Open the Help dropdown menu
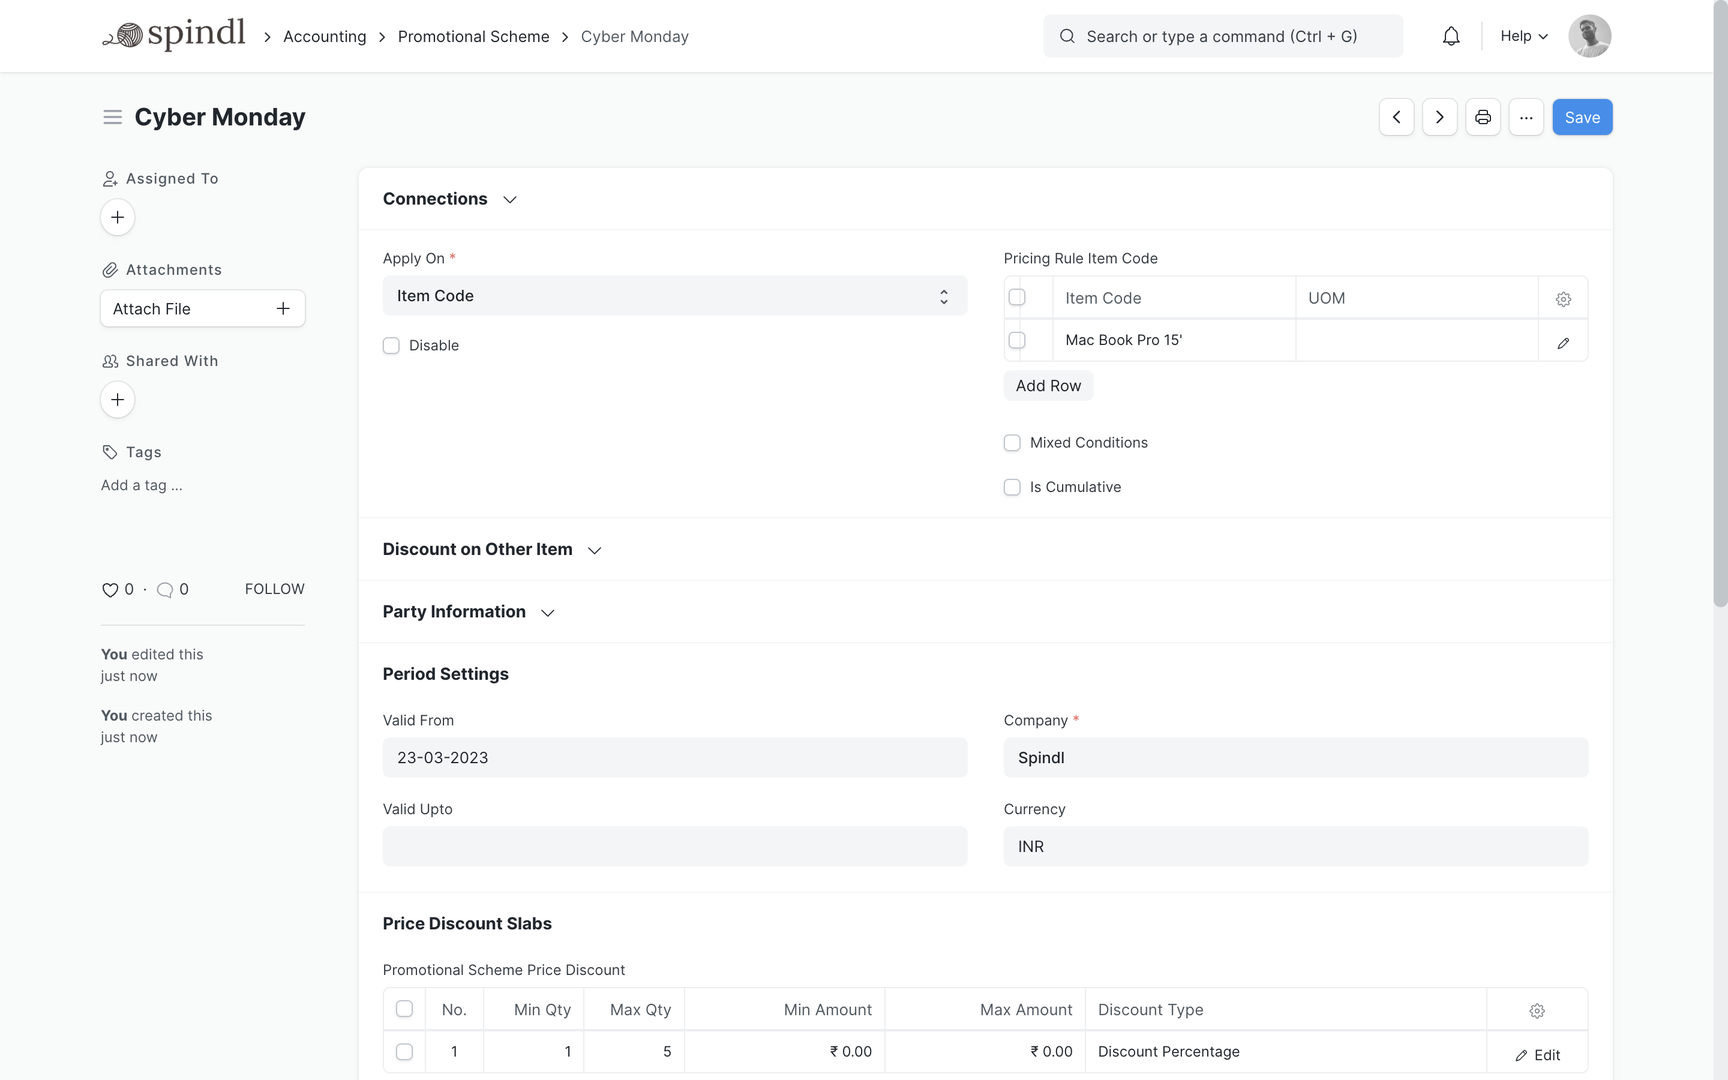This screenshot has width=1728, height=1080. (1524, 36)
